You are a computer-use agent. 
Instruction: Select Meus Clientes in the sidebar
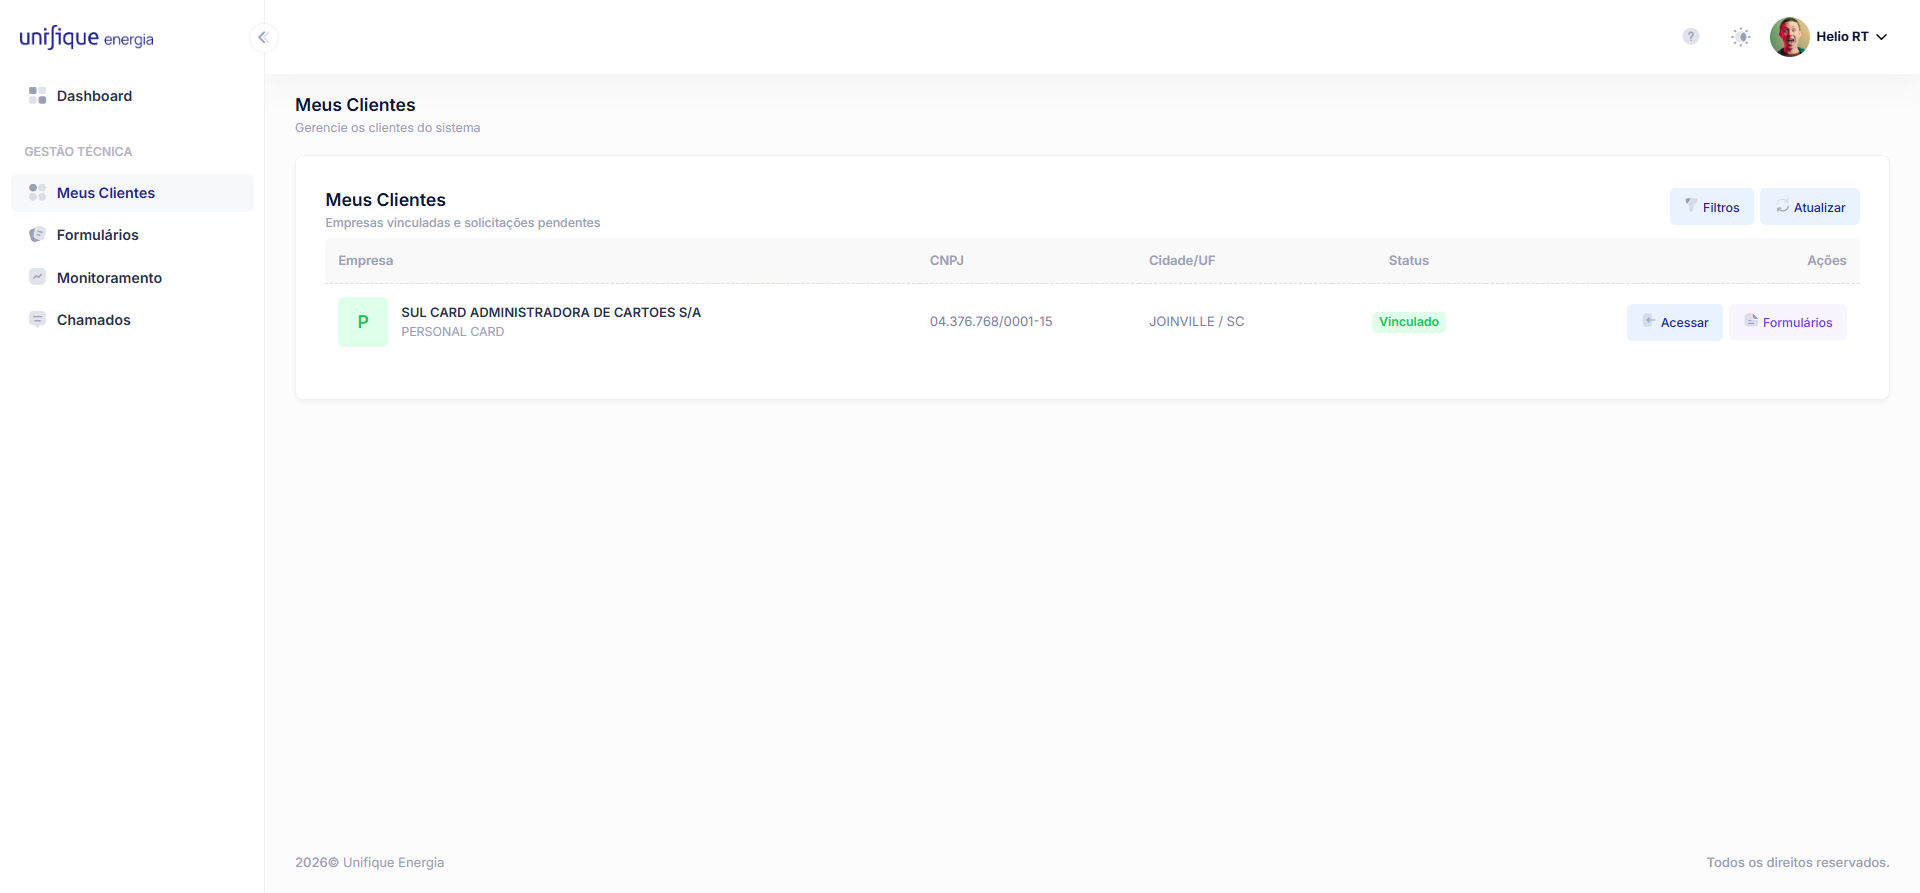(132, 193)
